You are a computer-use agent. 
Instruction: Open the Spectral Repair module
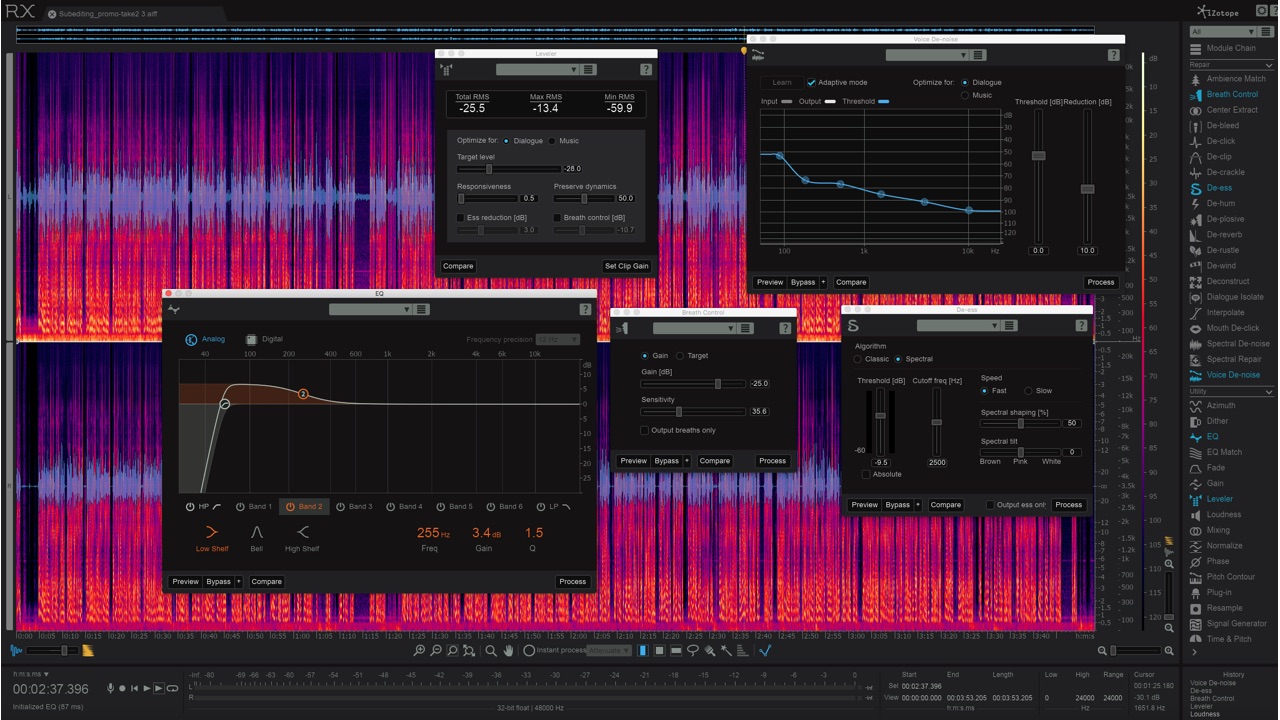[1233, 359]
